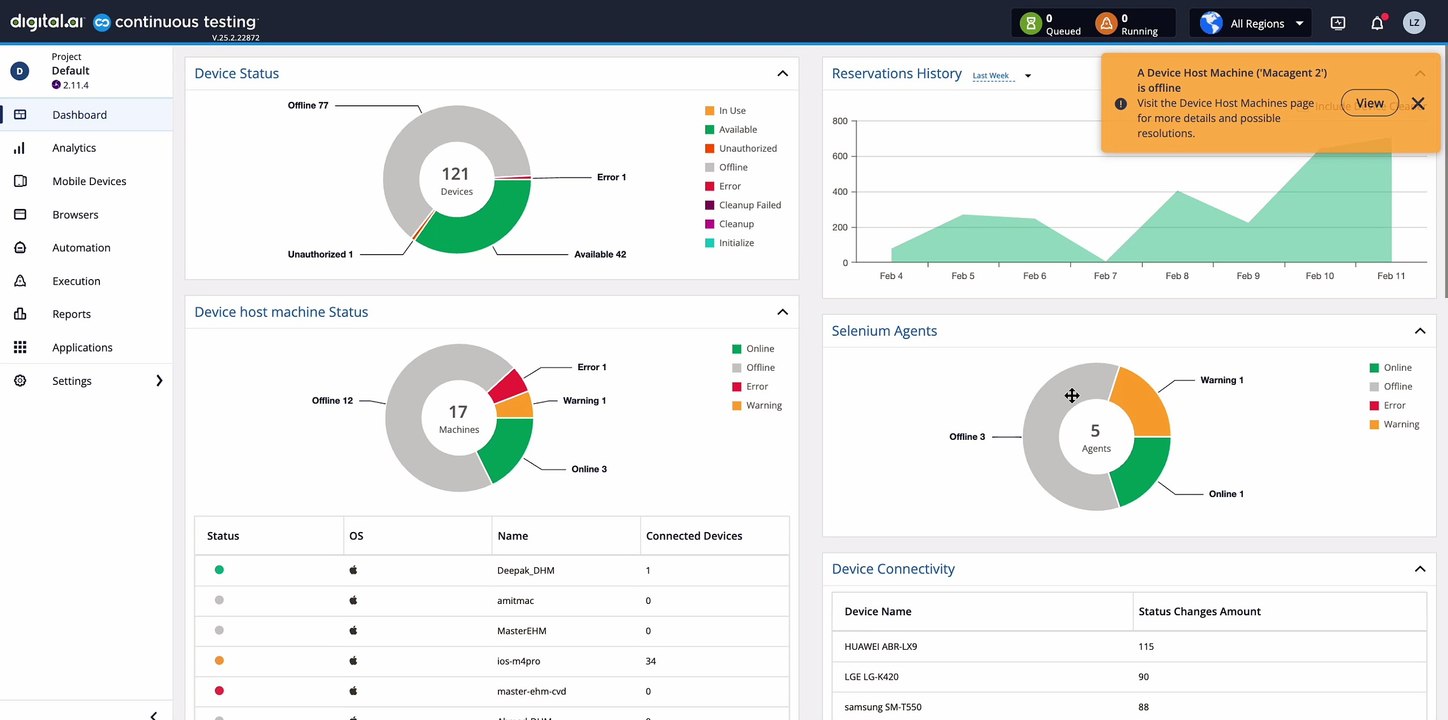Select the Deepak_DHM host row
Screen dimensions: 1448x720
pos(492,570)
